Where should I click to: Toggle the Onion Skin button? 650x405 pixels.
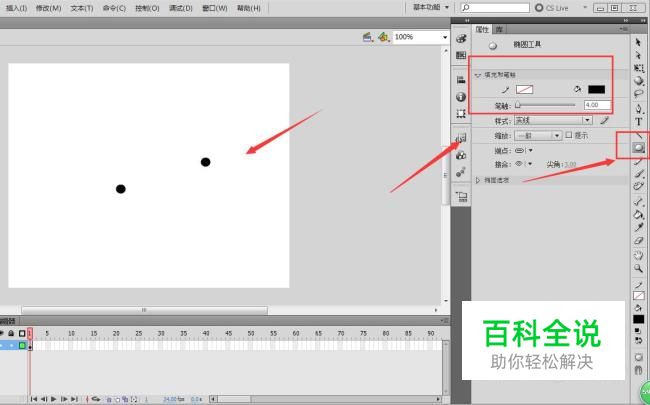109,399
